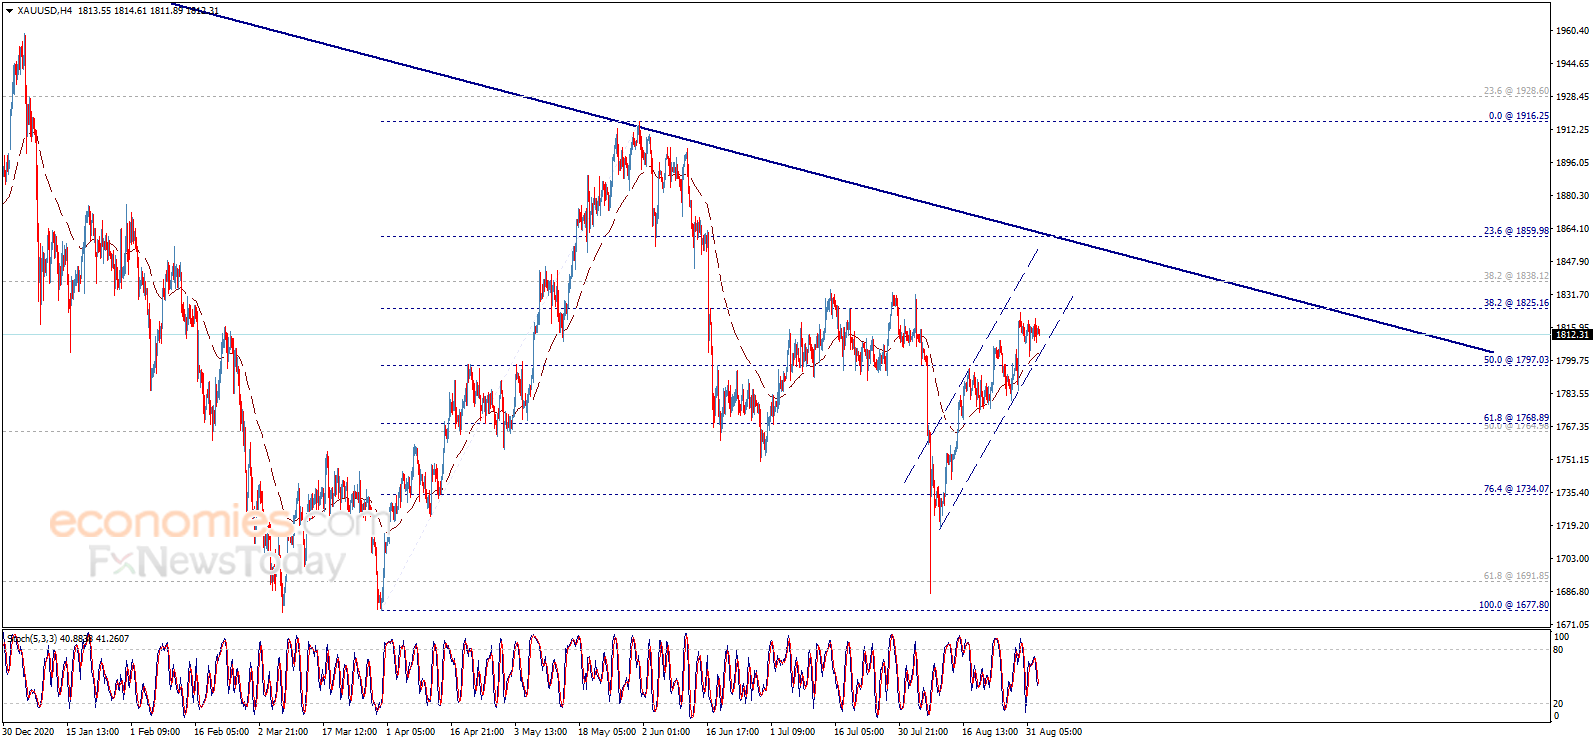Click the 50.0 @ 1797.03 Fibonacci label
1596x743 pixels.
pos(1515,360)
